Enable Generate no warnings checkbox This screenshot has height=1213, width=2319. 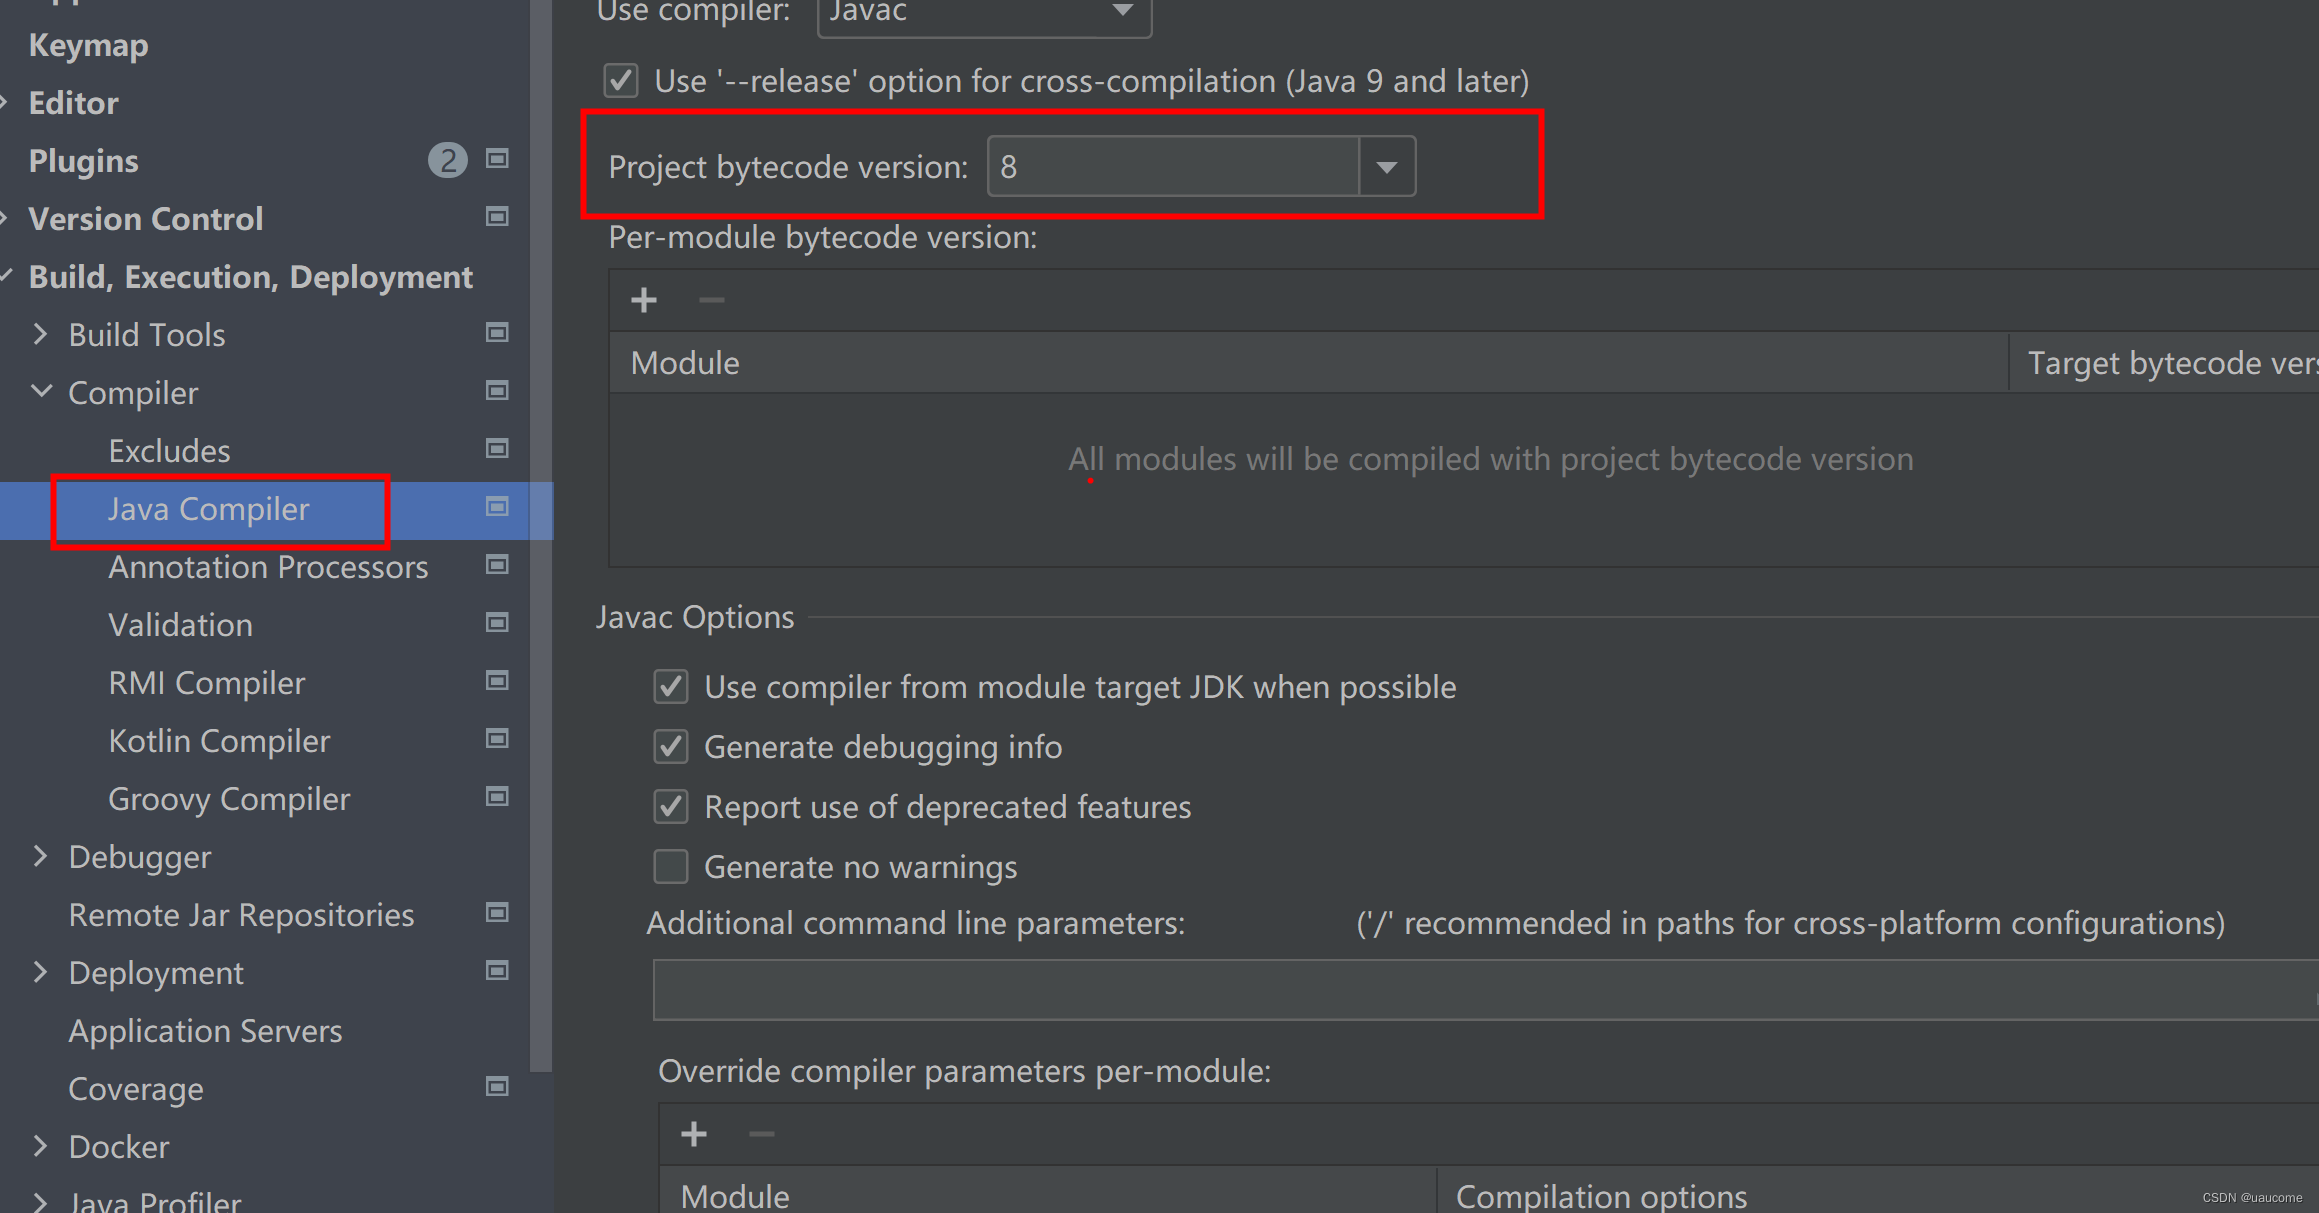pos(671,867)
